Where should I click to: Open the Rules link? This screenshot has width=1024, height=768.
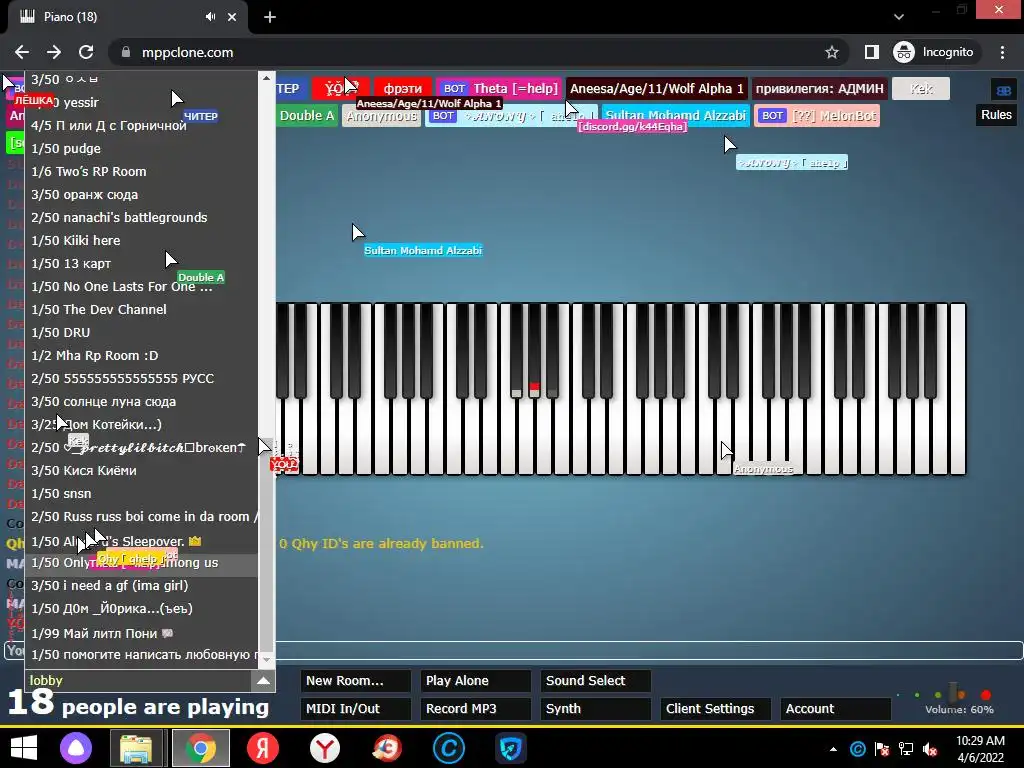pos(996,115)
